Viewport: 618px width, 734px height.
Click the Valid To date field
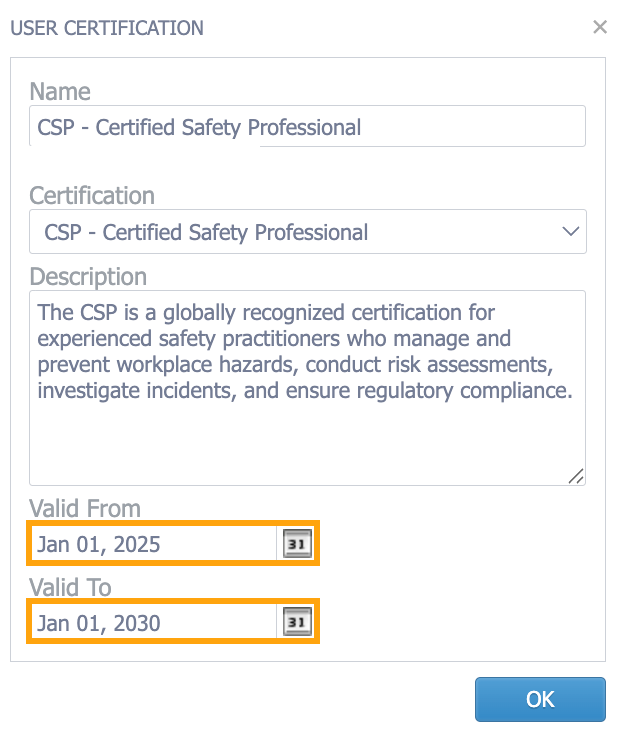(152, 623)
